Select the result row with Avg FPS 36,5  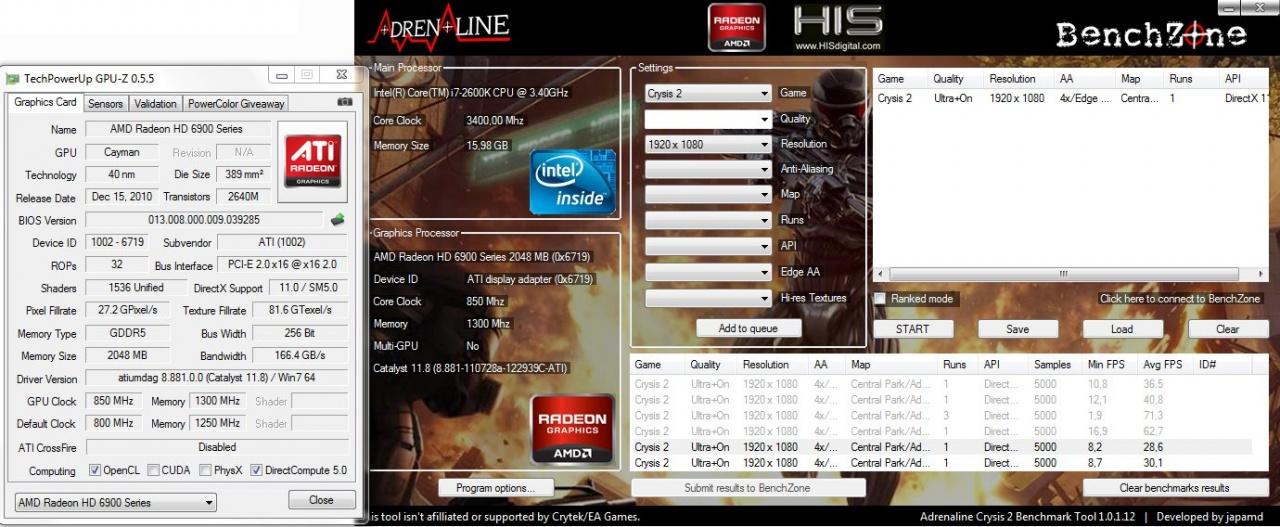942,383
